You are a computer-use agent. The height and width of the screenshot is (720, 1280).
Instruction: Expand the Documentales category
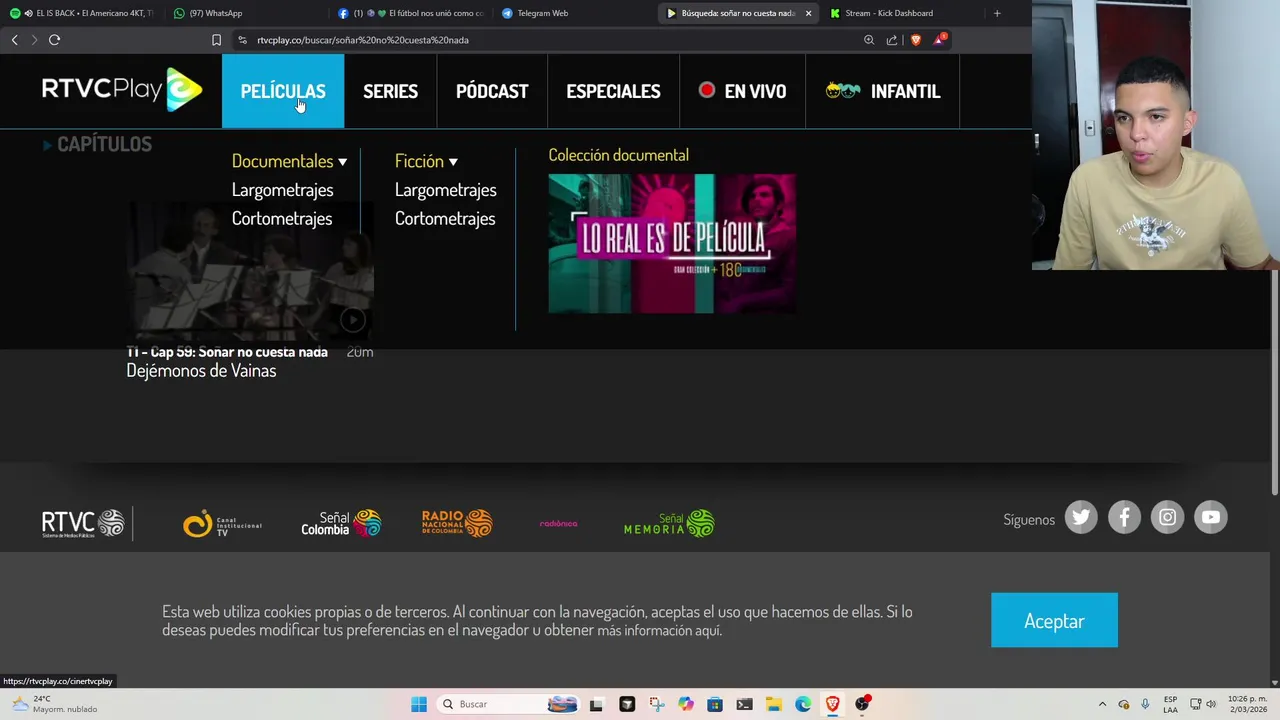pyautogui.click(x=289, y=161)
